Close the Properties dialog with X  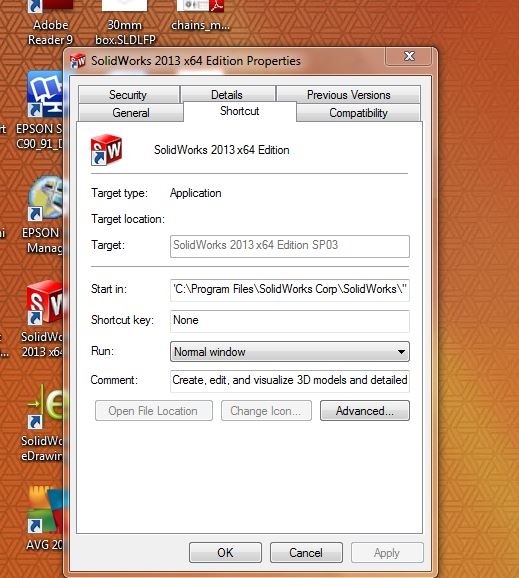click(409, 56)
